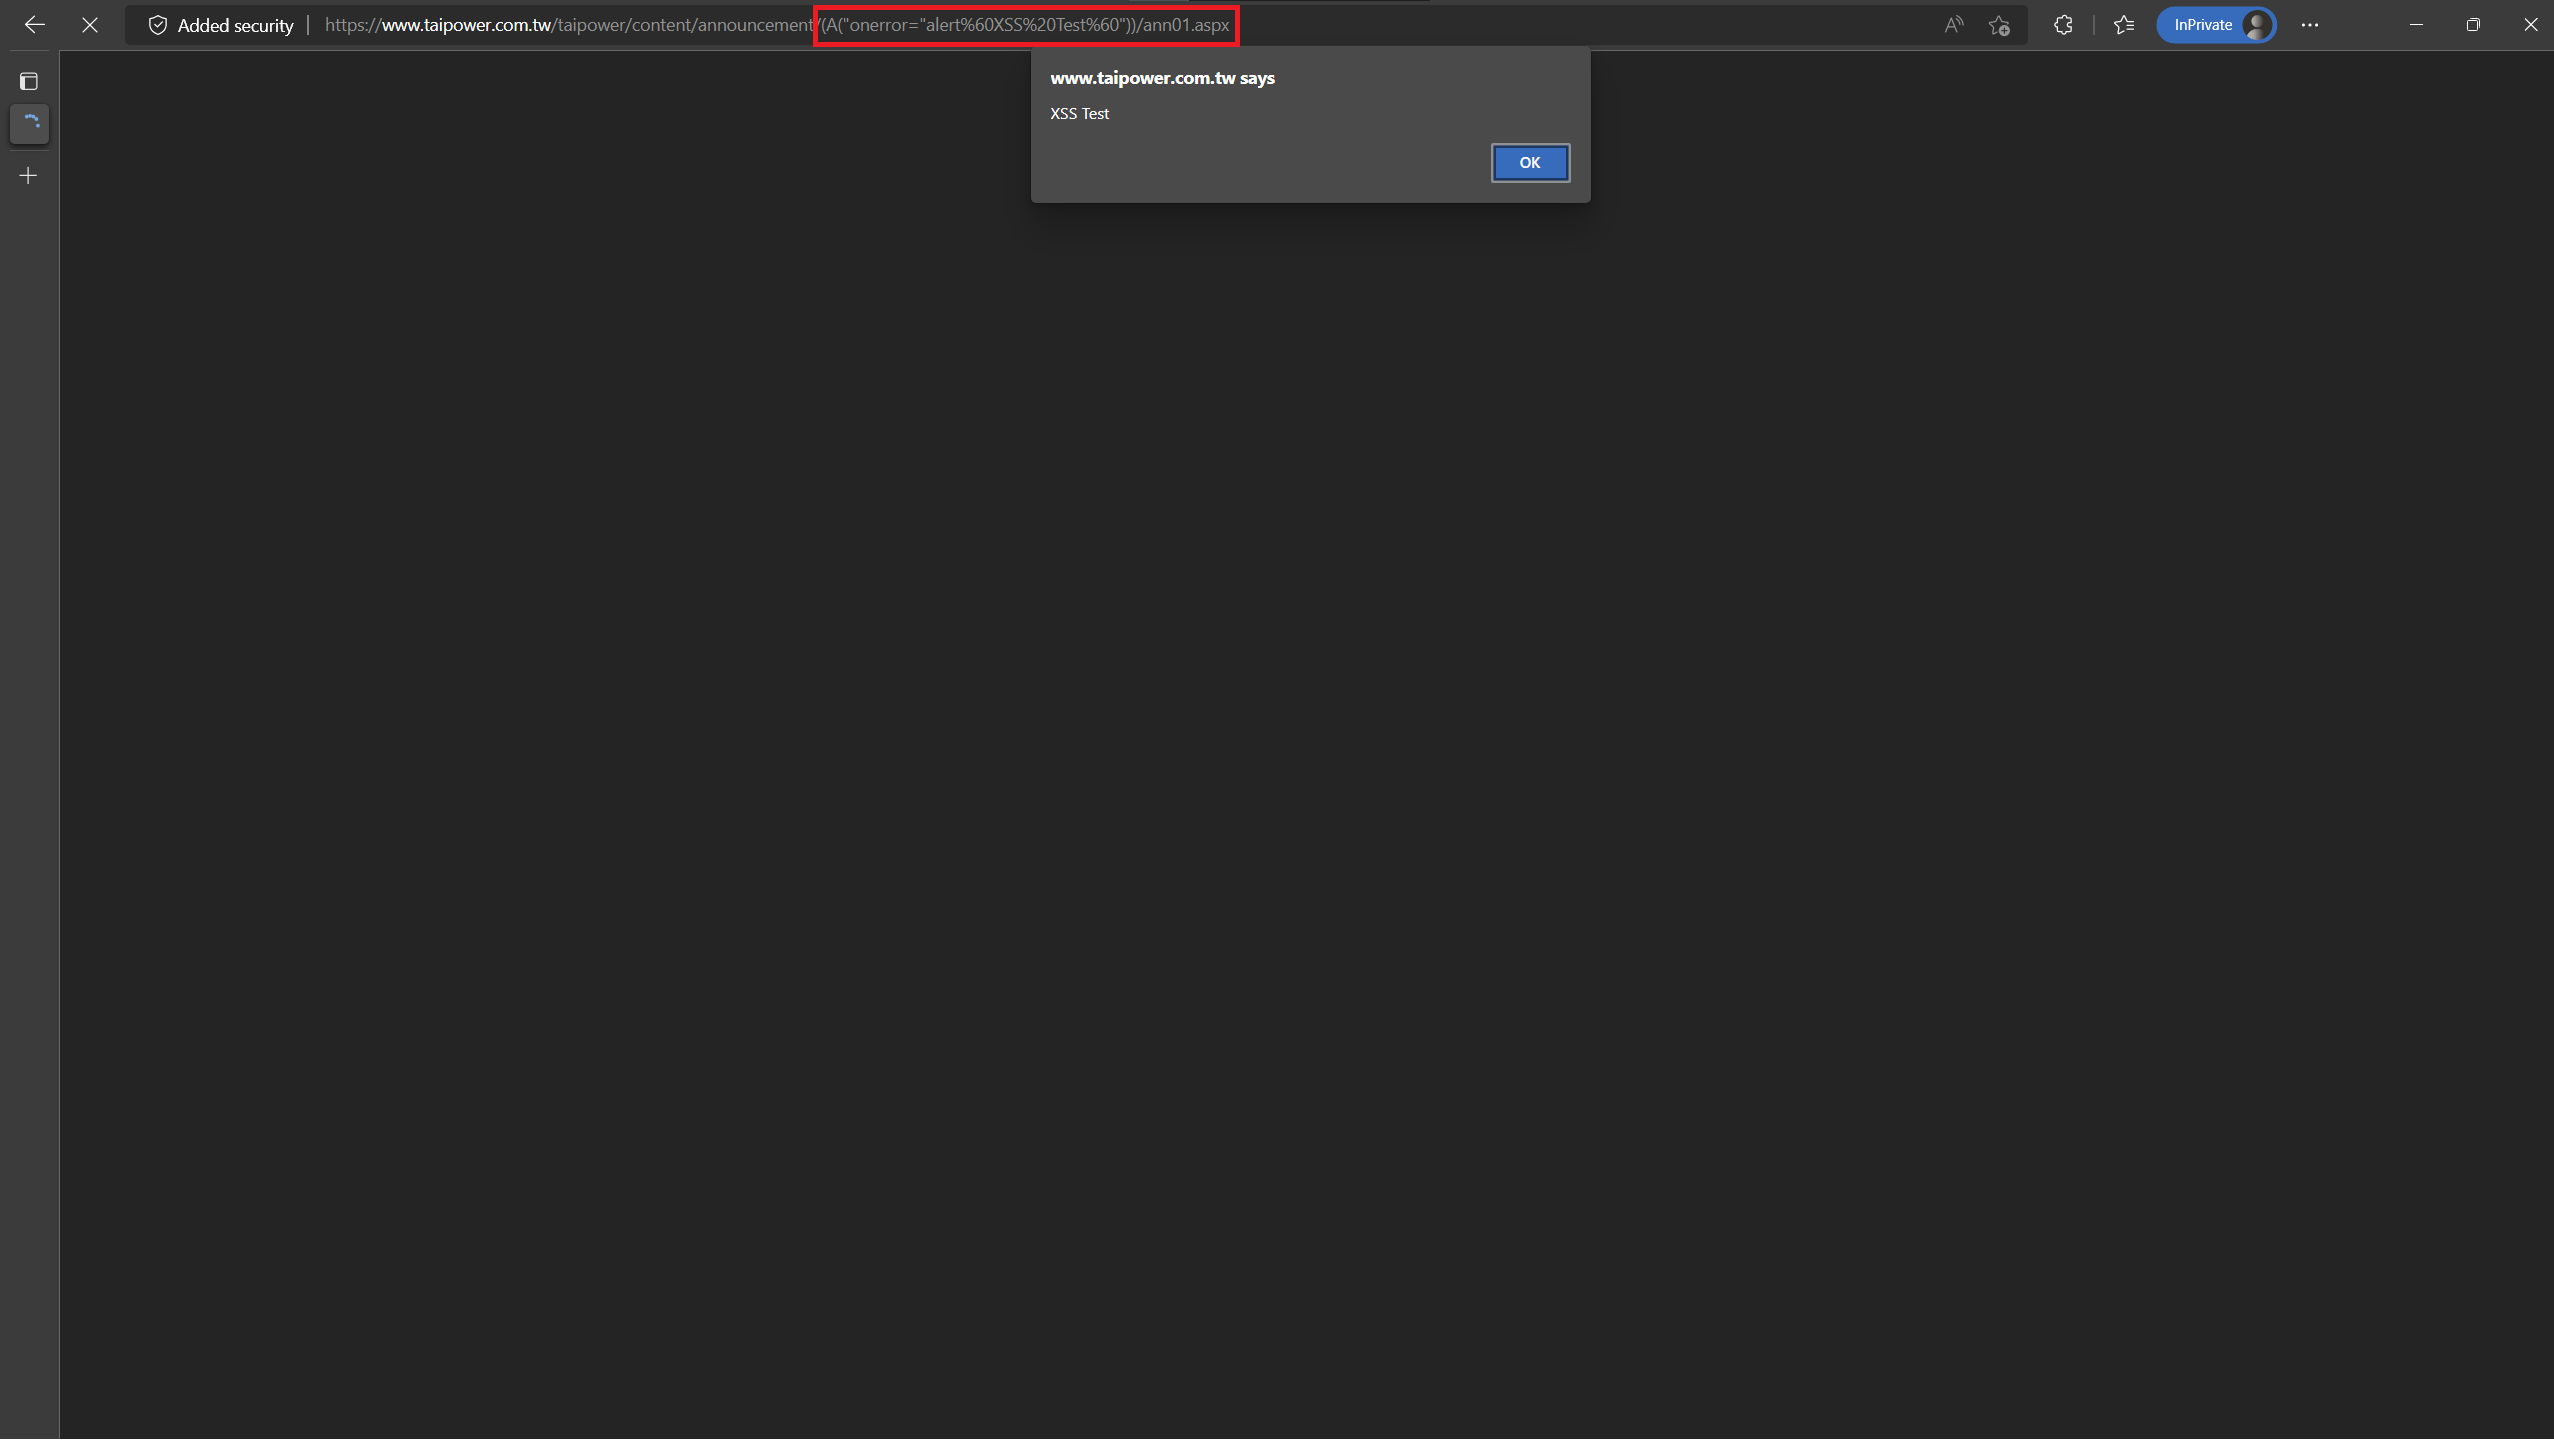Click the OK button in alert dialog
The width and height of the screenshot is (2554, 1440).
tap(1530, 163)
